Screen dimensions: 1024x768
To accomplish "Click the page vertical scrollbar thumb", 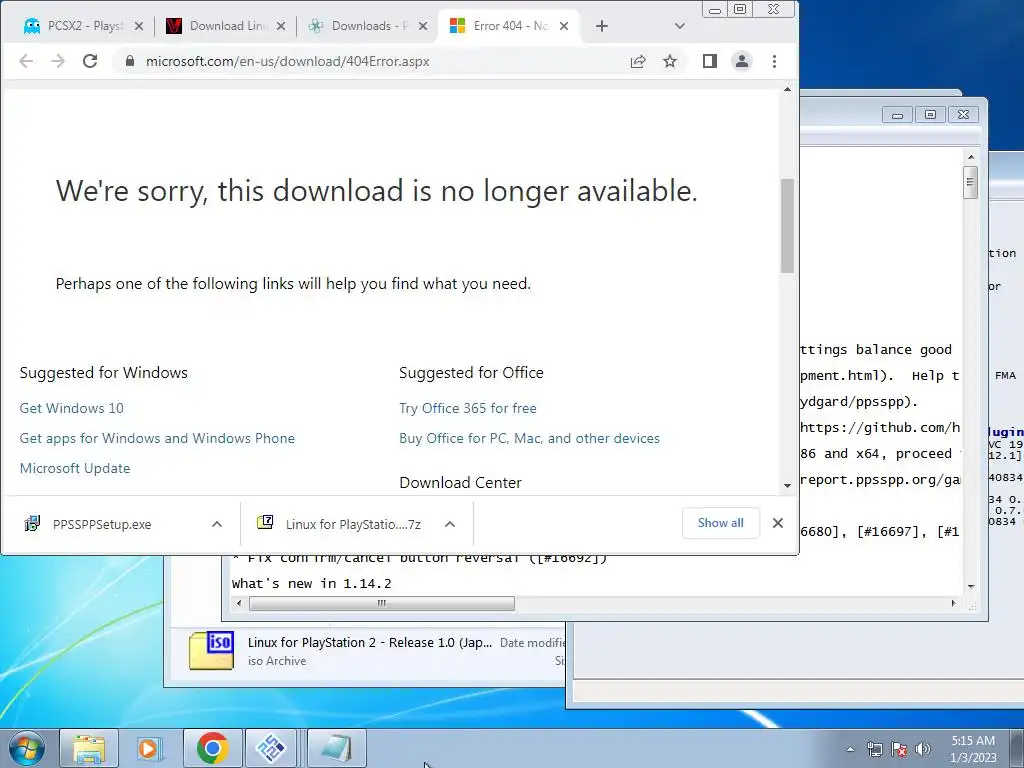I will coord(788,225).
